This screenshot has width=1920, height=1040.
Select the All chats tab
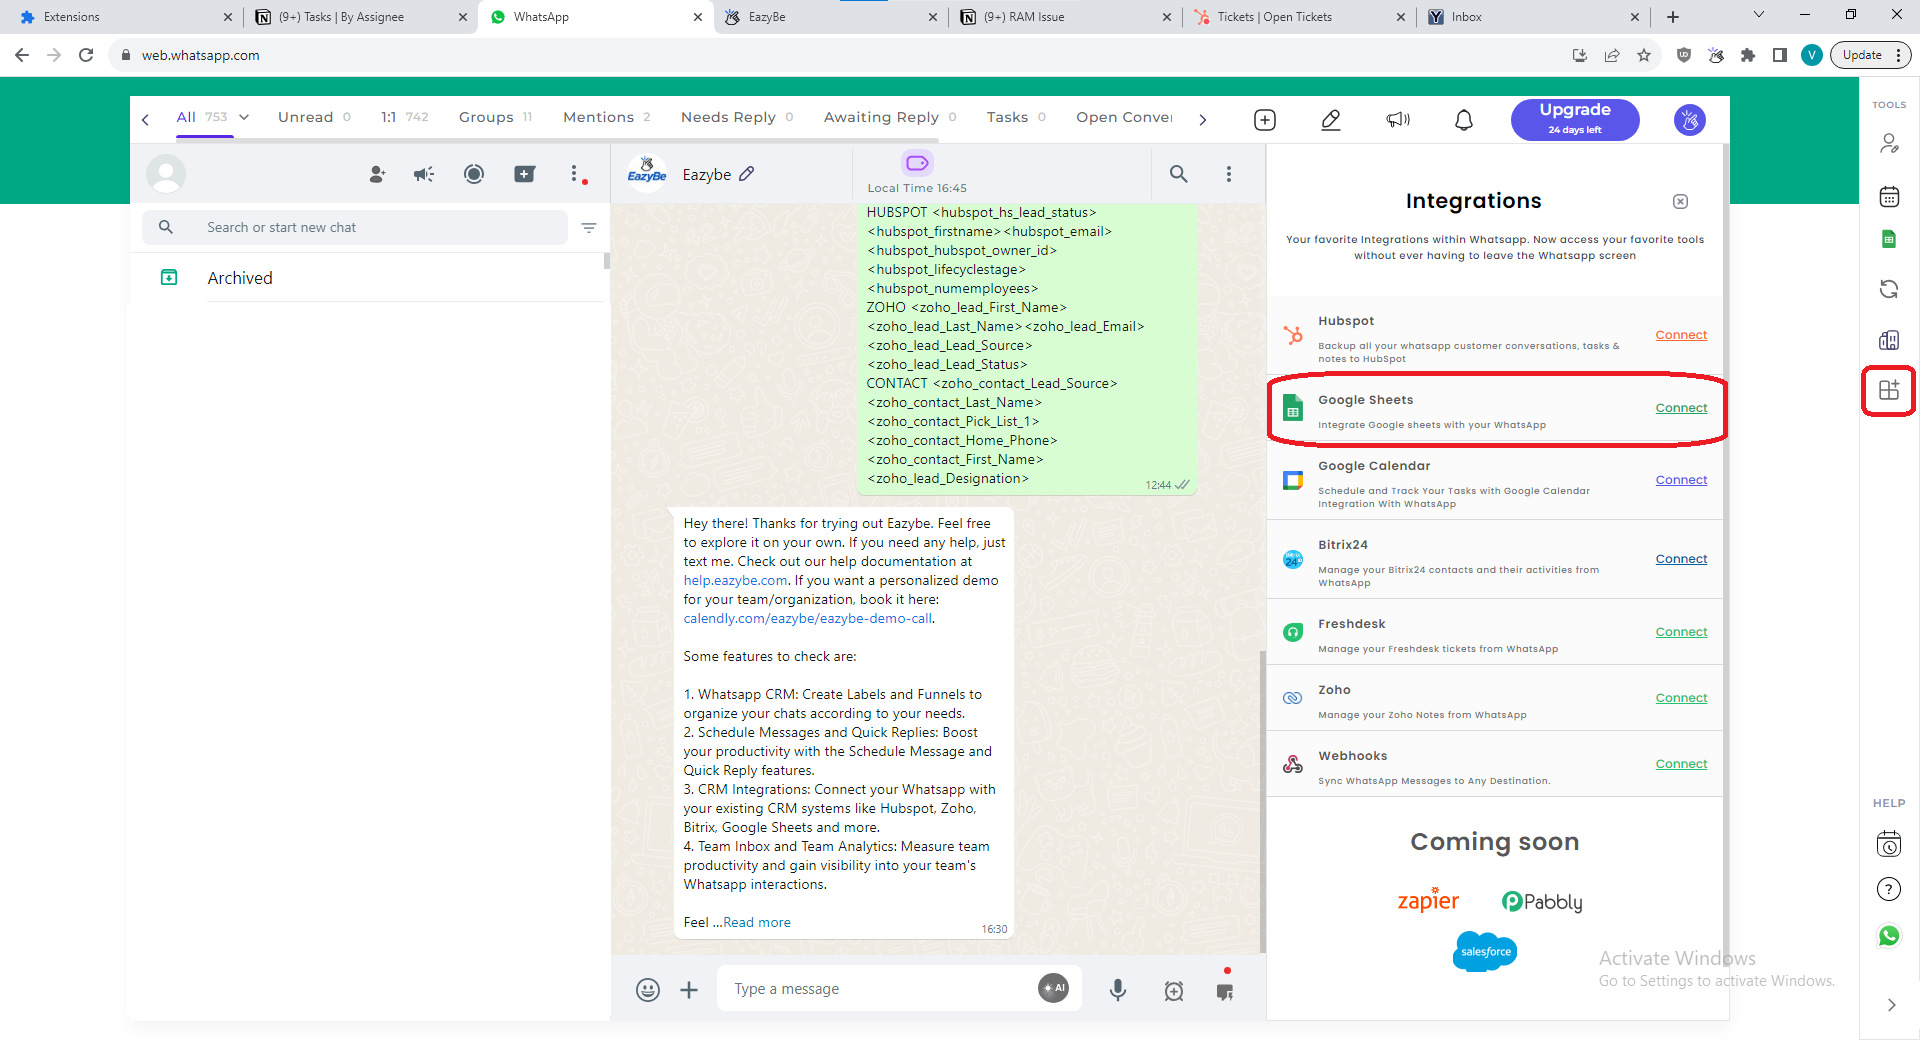(x=201, y=117)
